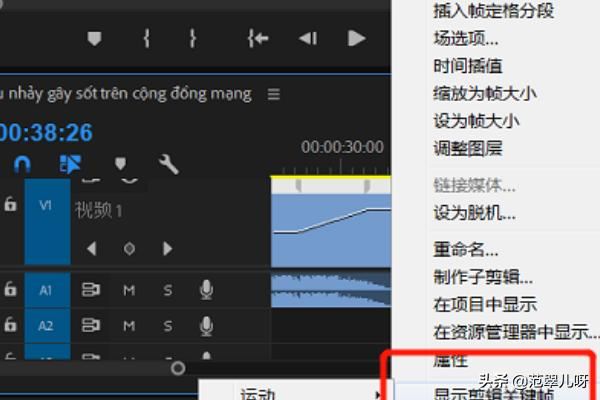Image resolution: width=600 pixels, height=400 pixels.
Task: Select 重命名... from the context menu
Action: pos(465,250)
